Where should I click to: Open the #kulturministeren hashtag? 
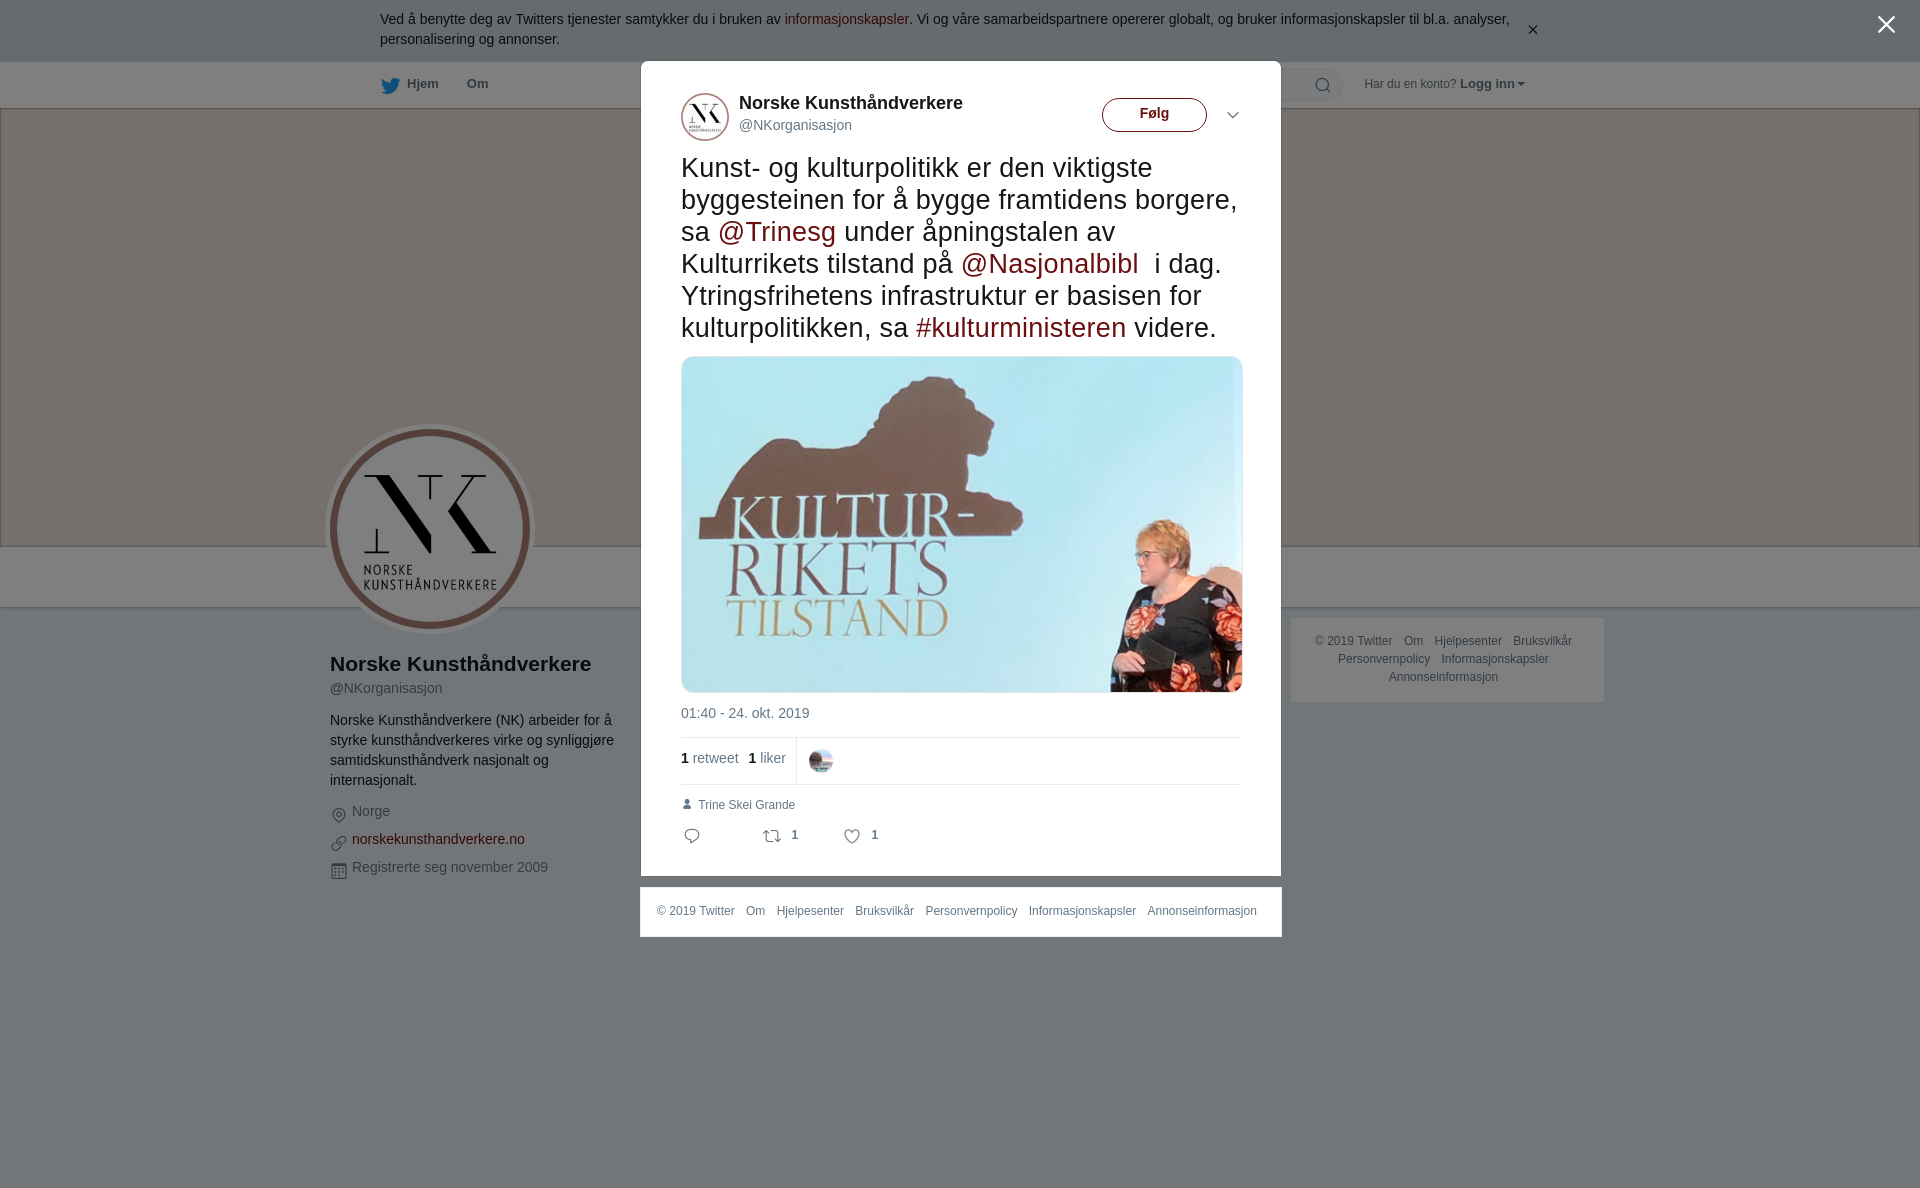1021,328
